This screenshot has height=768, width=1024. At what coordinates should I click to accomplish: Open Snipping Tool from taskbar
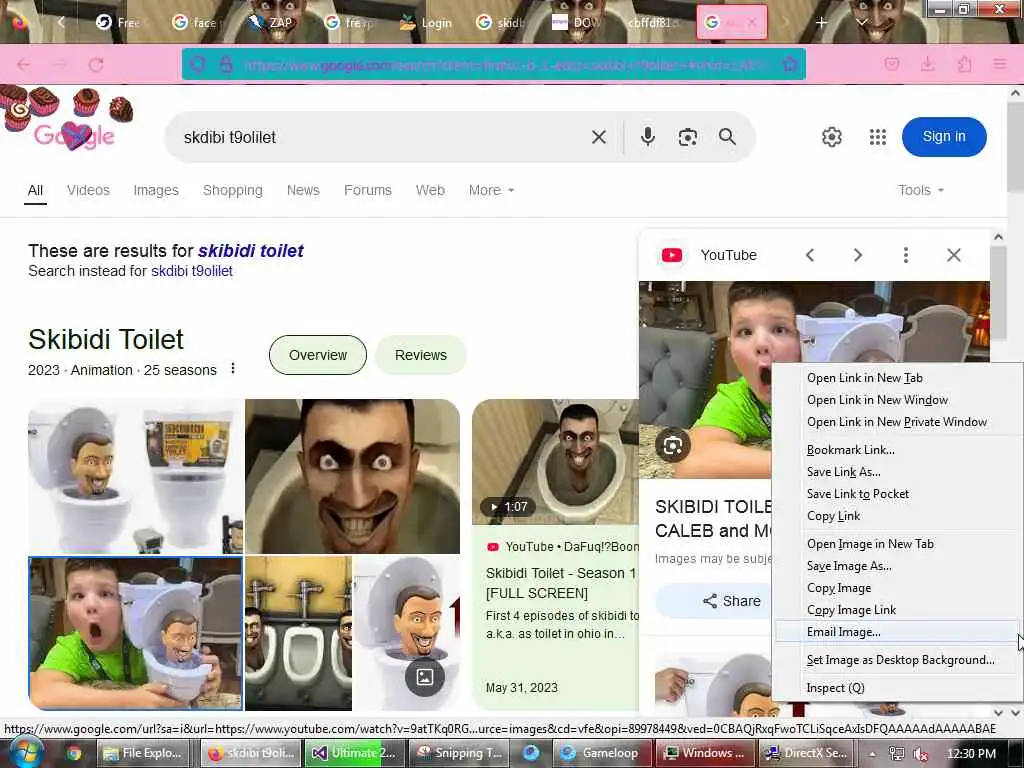tap(460, 753)
